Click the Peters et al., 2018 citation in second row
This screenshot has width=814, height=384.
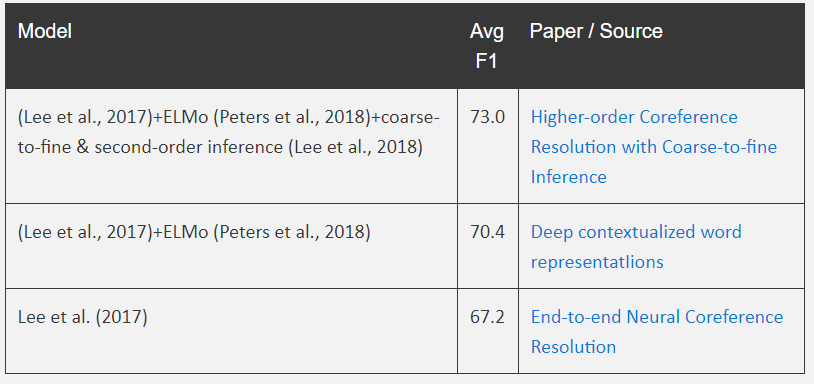pos(292,232)
